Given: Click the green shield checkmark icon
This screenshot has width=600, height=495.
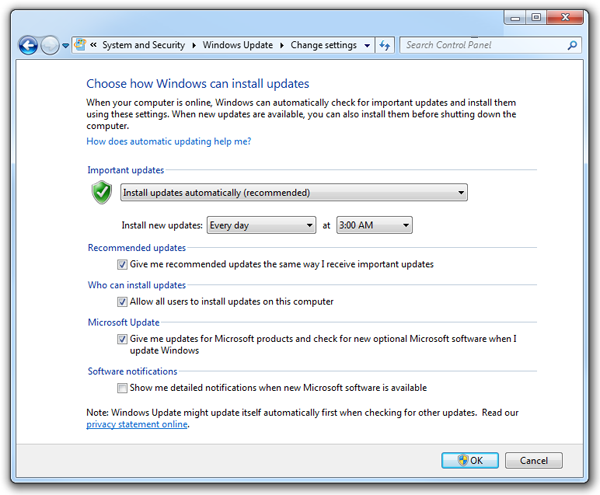Looking at the screenshot, I should [101, 192].
